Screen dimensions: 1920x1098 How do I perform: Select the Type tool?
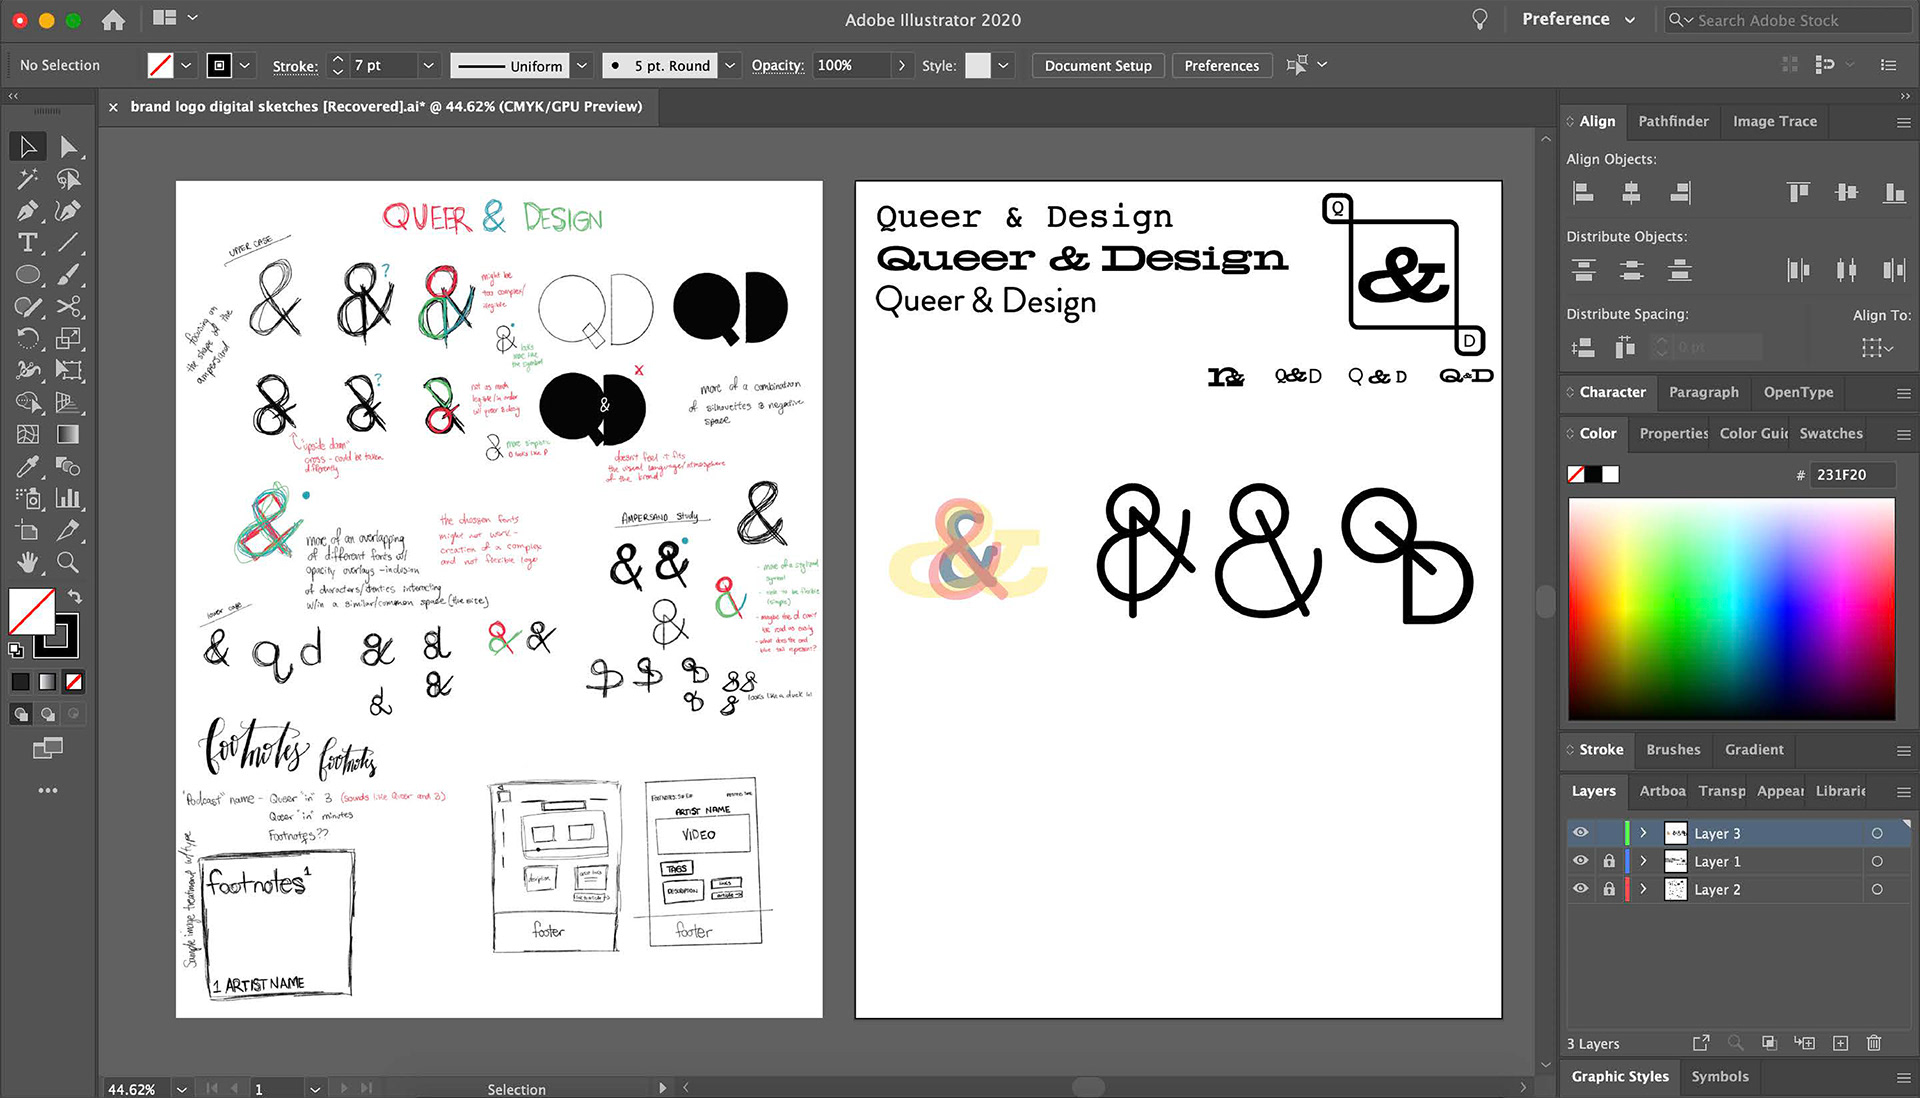point(28,243)
